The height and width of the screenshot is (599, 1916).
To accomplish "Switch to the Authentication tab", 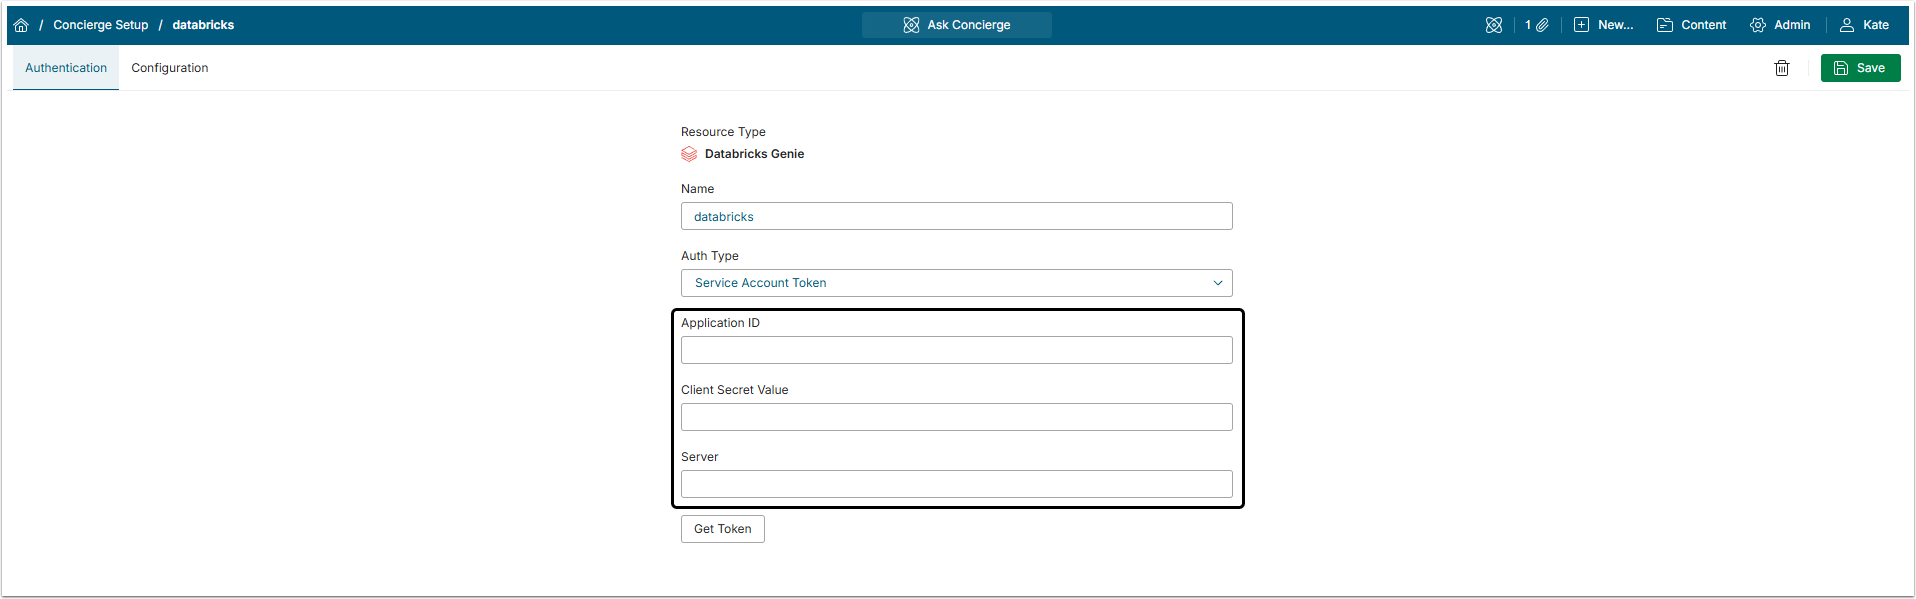I will [66, 68].
